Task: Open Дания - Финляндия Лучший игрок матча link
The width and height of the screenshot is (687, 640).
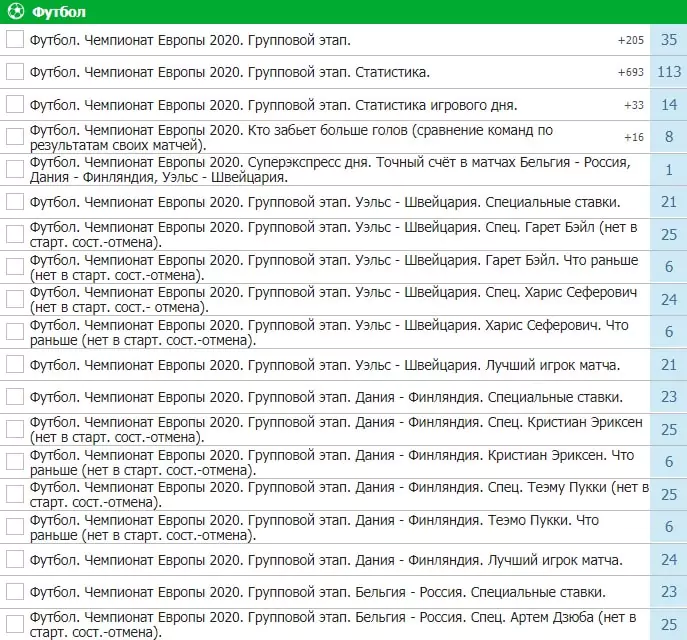Action: click(326, 560)
